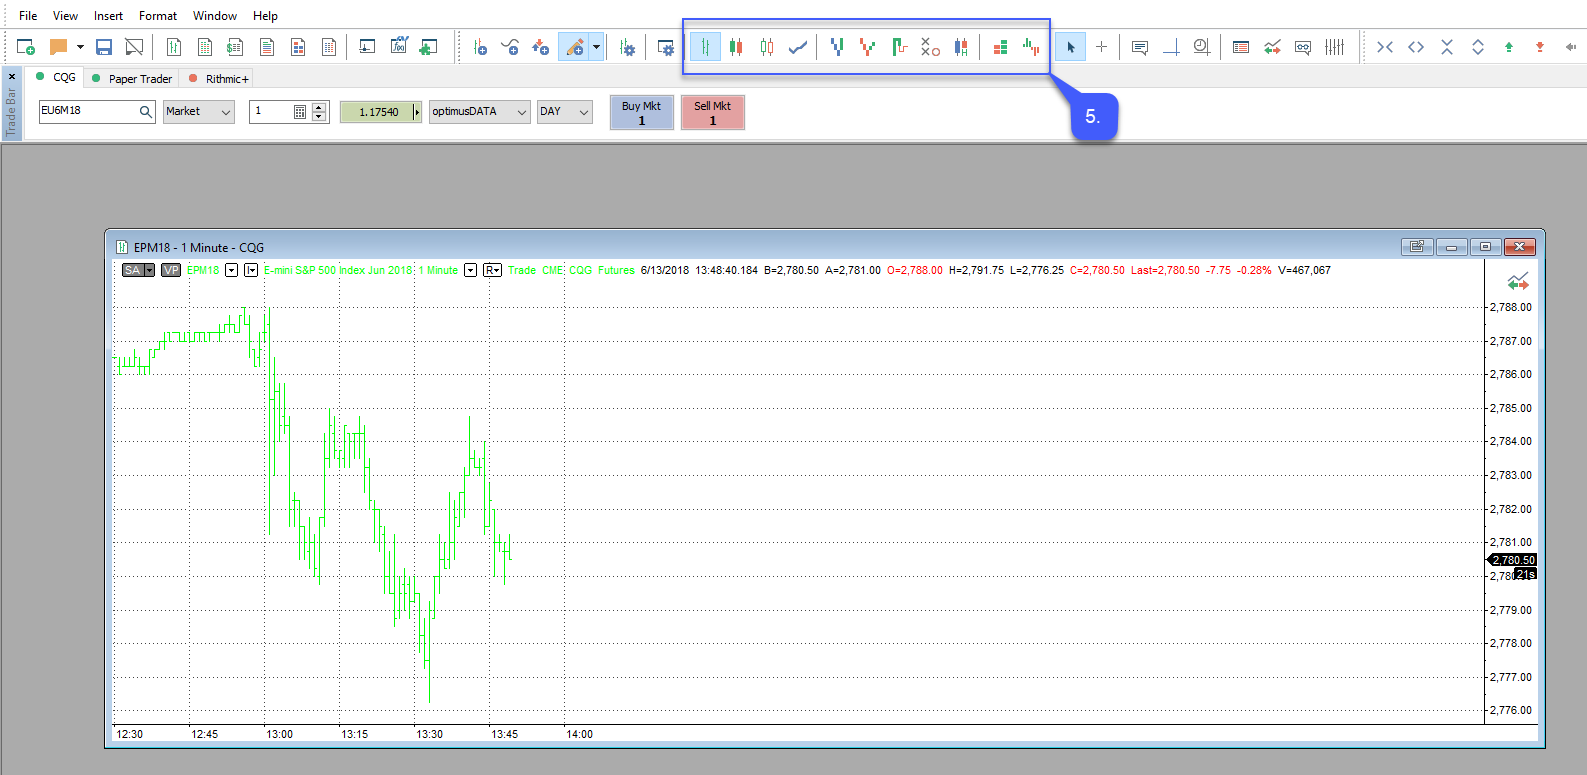Open the pencil drawing tool dropdown arrow
1587x775 pixels.
596,47
